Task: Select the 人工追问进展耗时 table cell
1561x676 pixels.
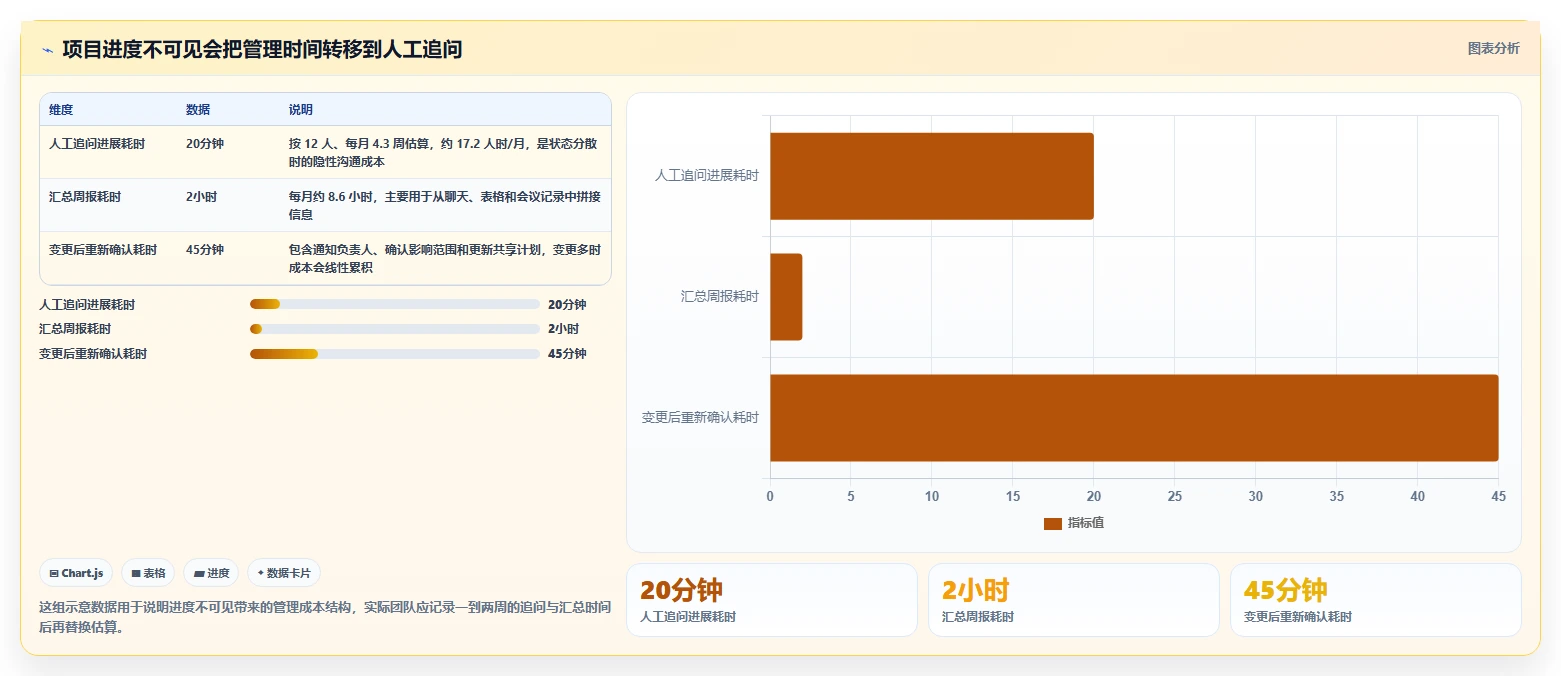Action: click(x=97, y=144)
